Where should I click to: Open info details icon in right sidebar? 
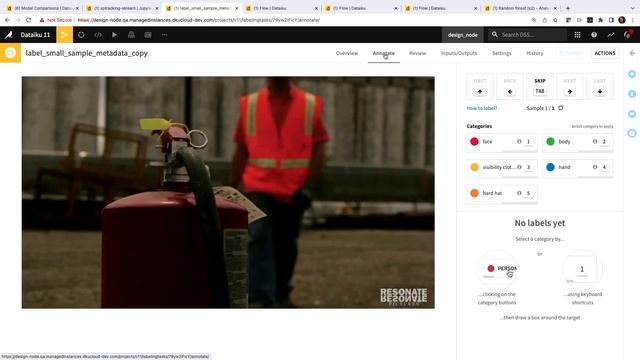tap(632, 94)
